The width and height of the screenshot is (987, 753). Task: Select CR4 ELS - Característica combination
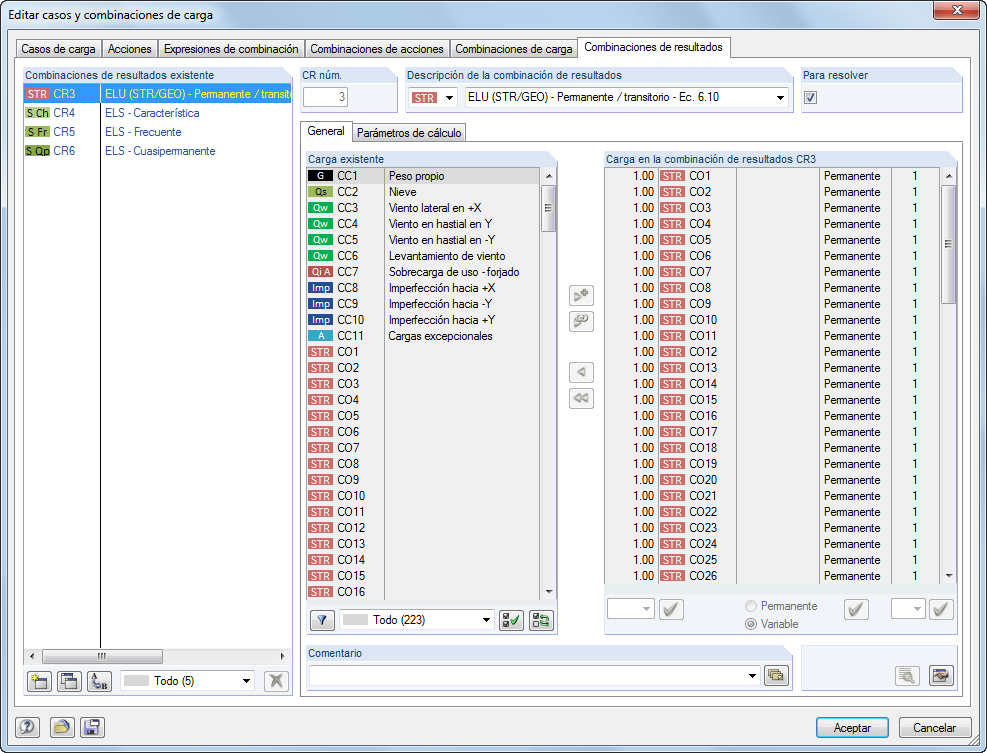coord(157,113)
